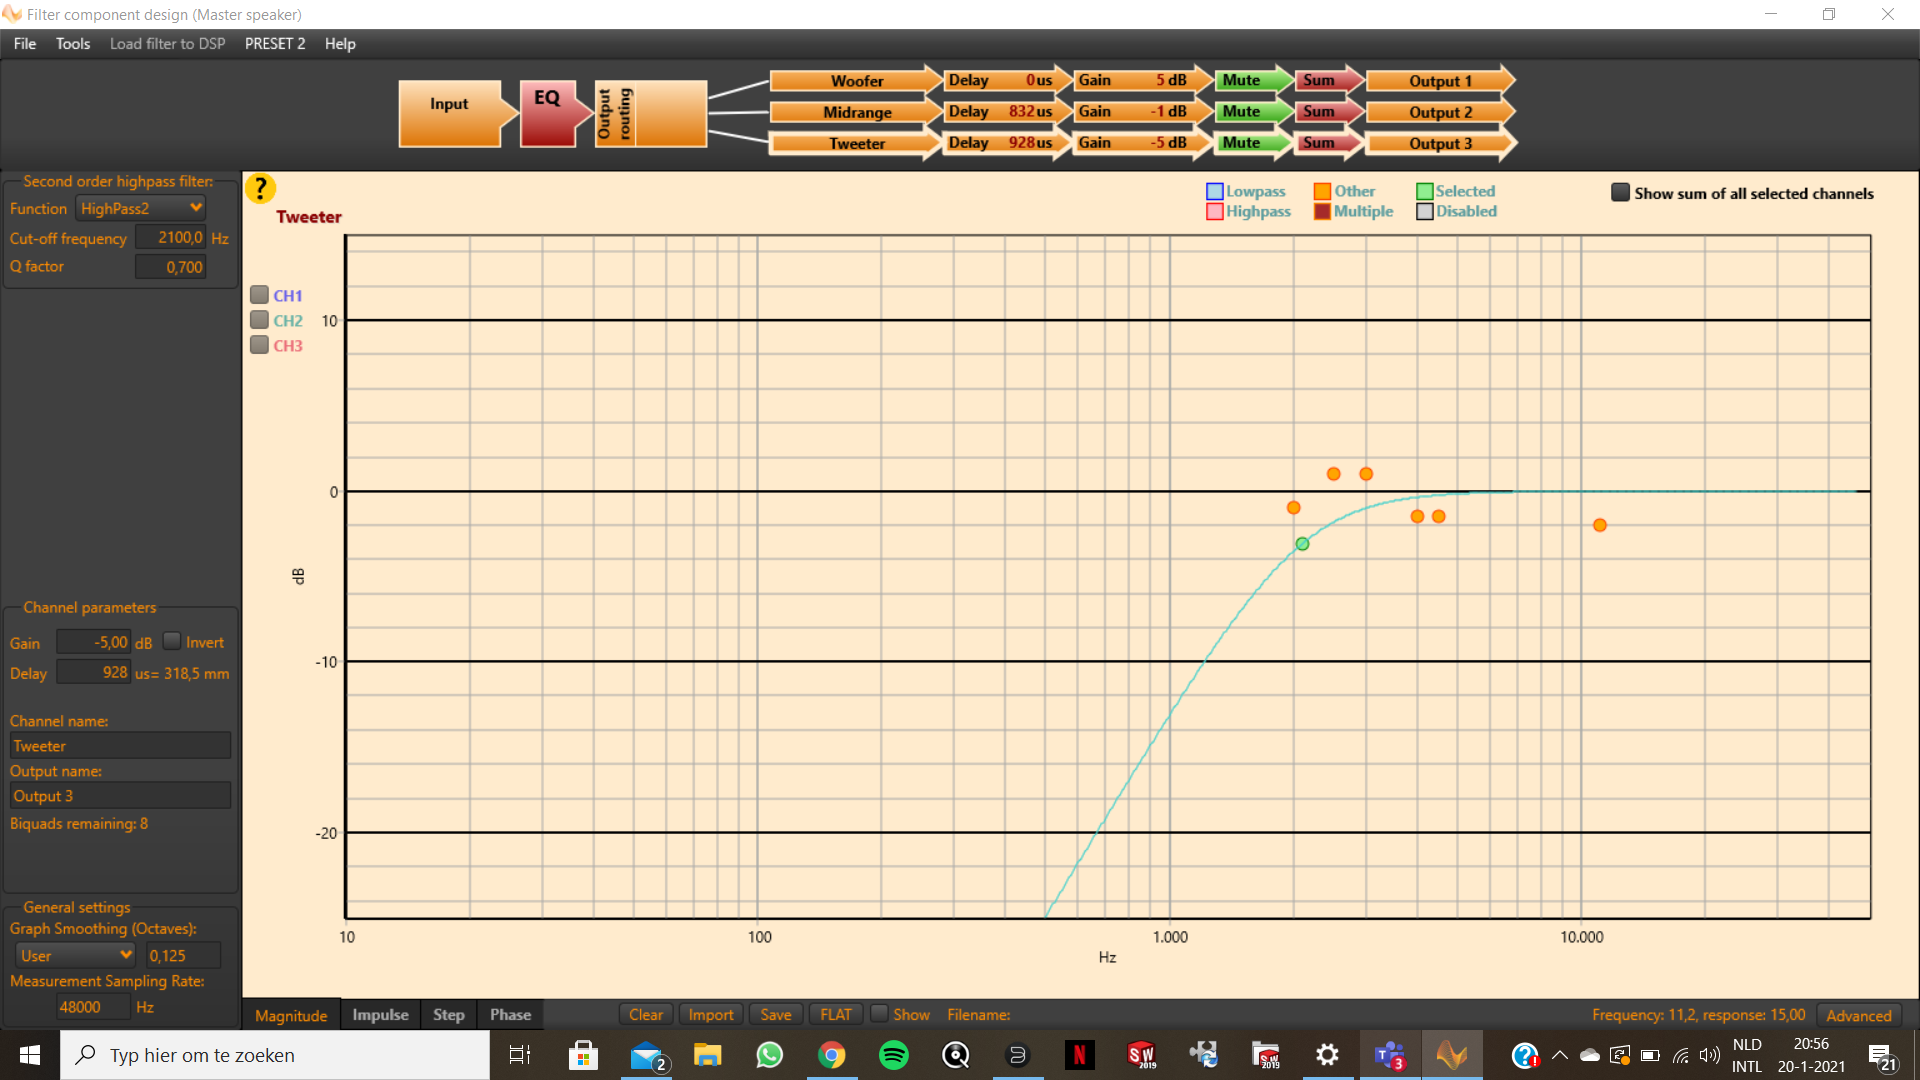Screen dimensions: 1920x1080
Task: Edit the channel Gain field -5,00
Action: pyautogui.click(x=94, y=642)
